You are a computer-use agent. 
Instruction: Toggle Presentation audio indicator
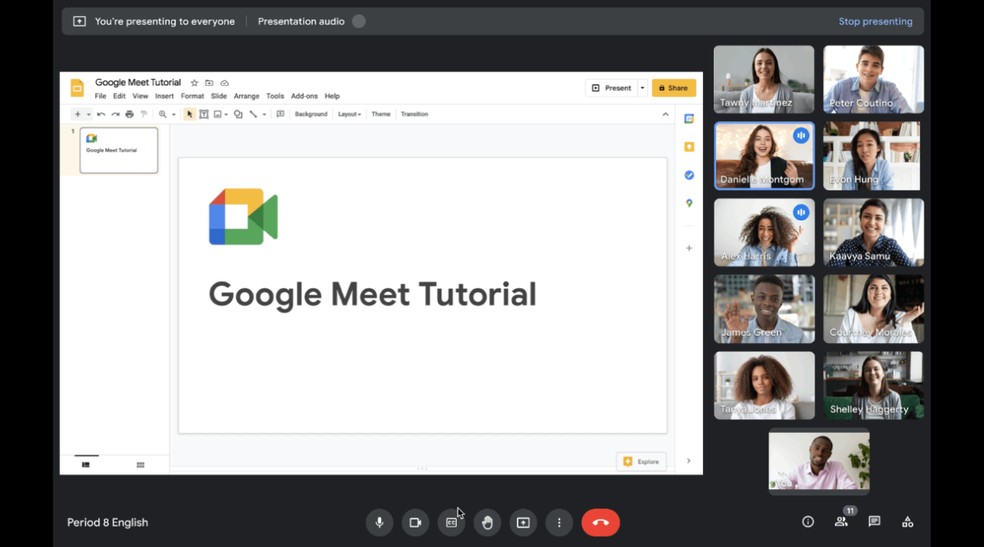point(359,21)
